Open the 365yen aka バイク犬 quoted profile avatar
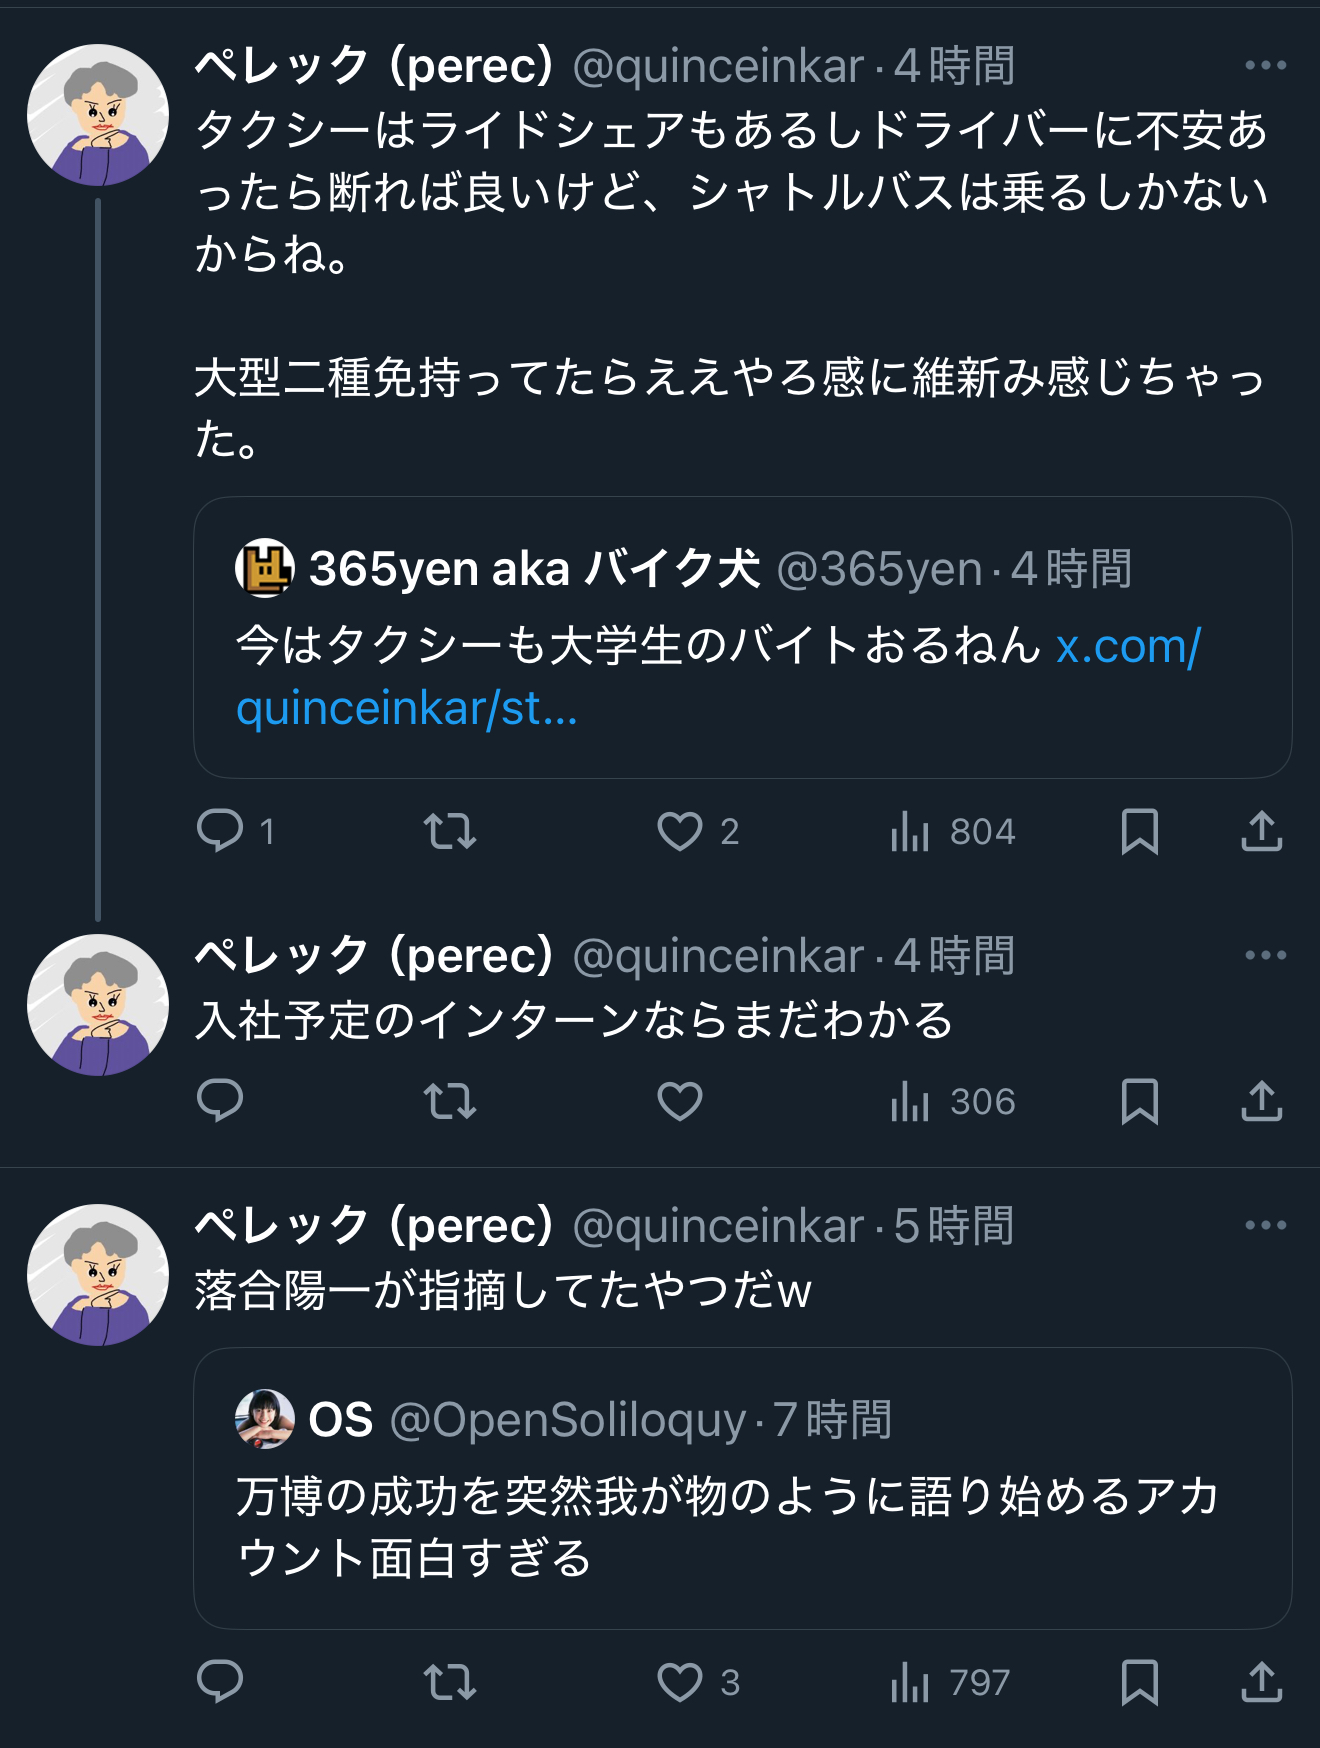Screen dimensions: 1320x1748 pos(264,568)
